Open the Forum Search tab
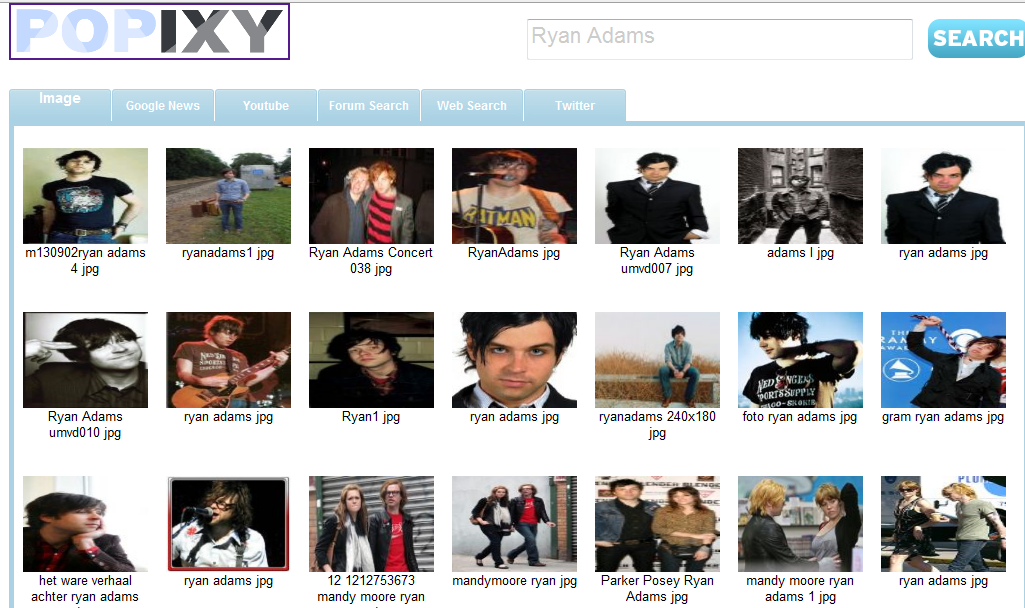The width and height of the screenshot is (1025, 608). pos(369,106)
